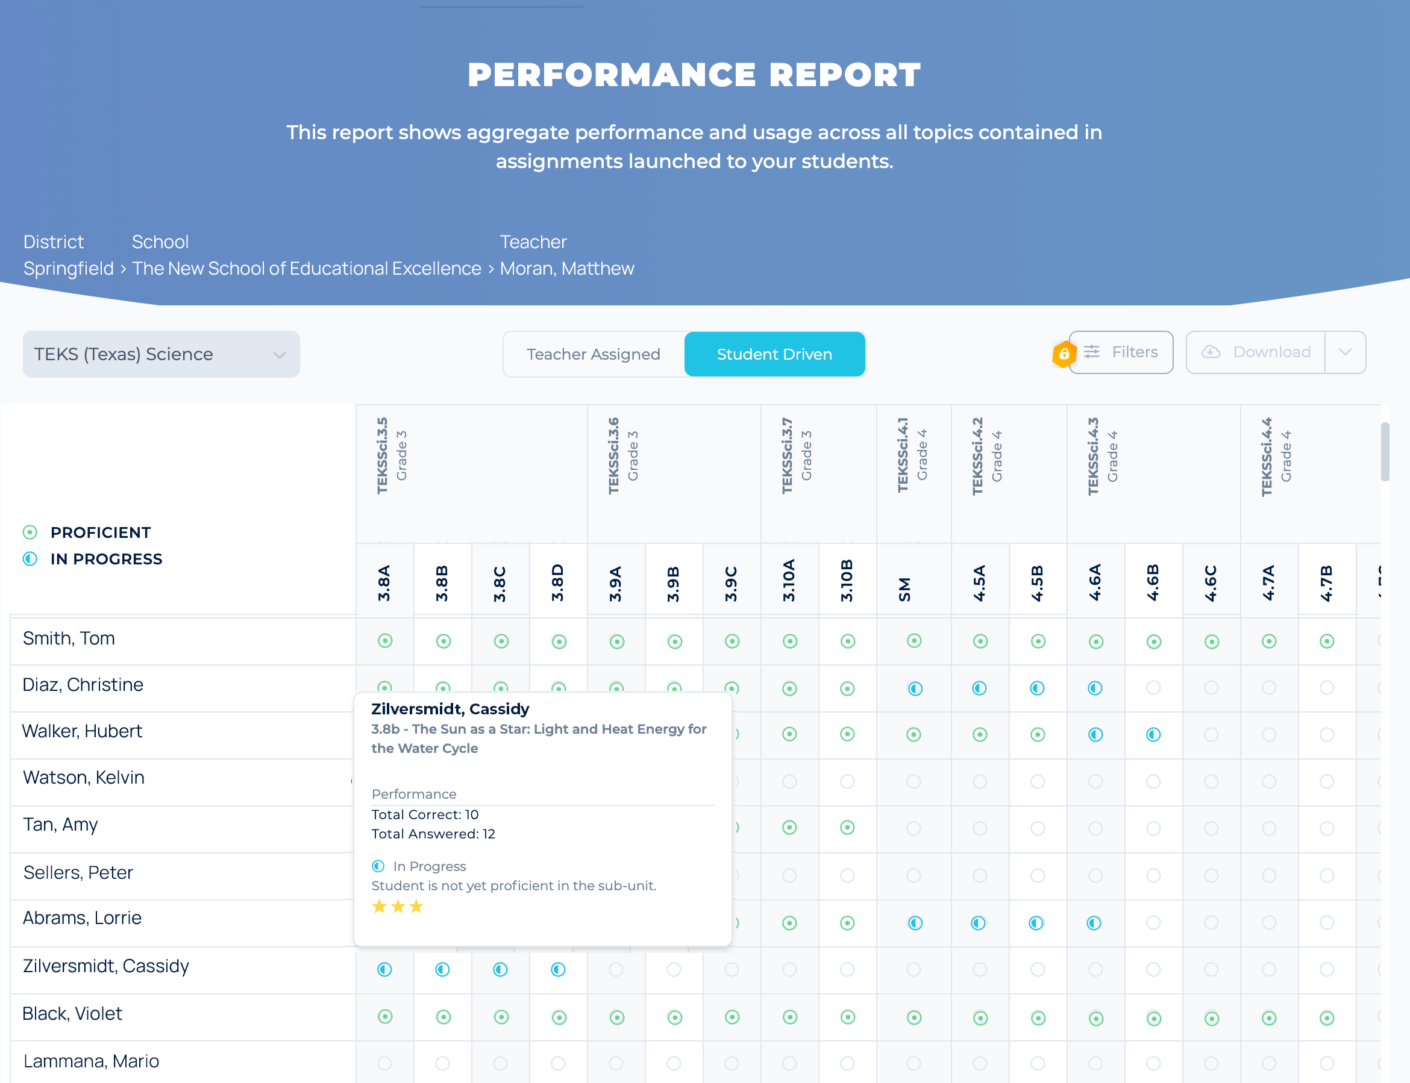Select the Watson, Kelvin student row name

coord(84,778)
